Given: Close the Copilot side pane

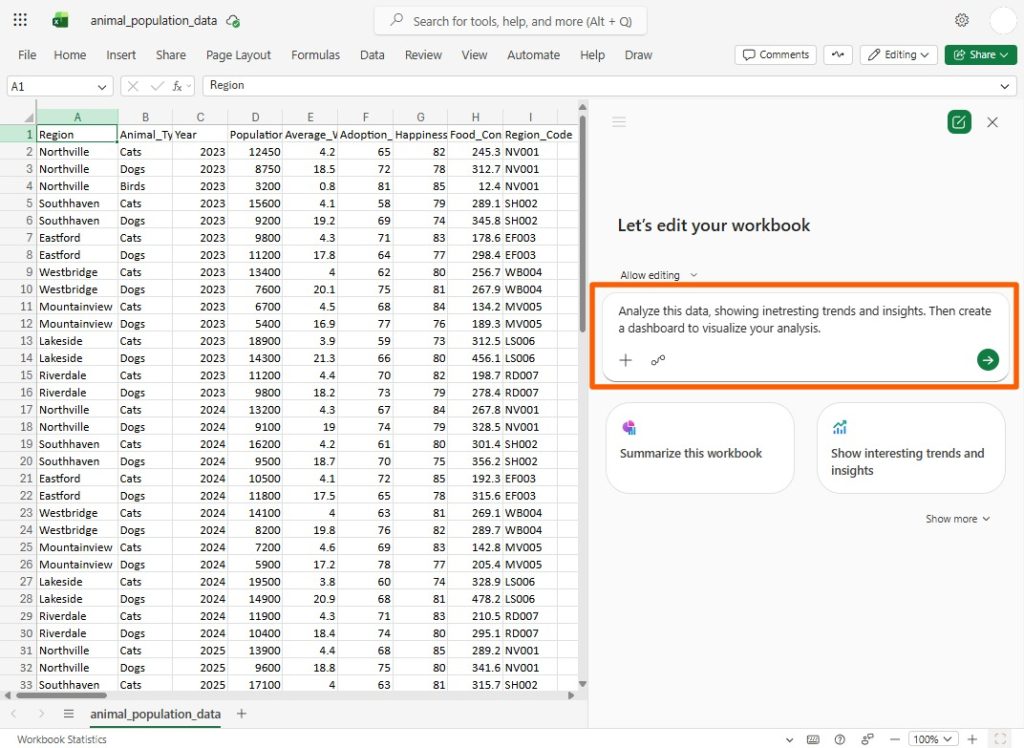Looking at the screenshot, I should [x=992, y=122].
